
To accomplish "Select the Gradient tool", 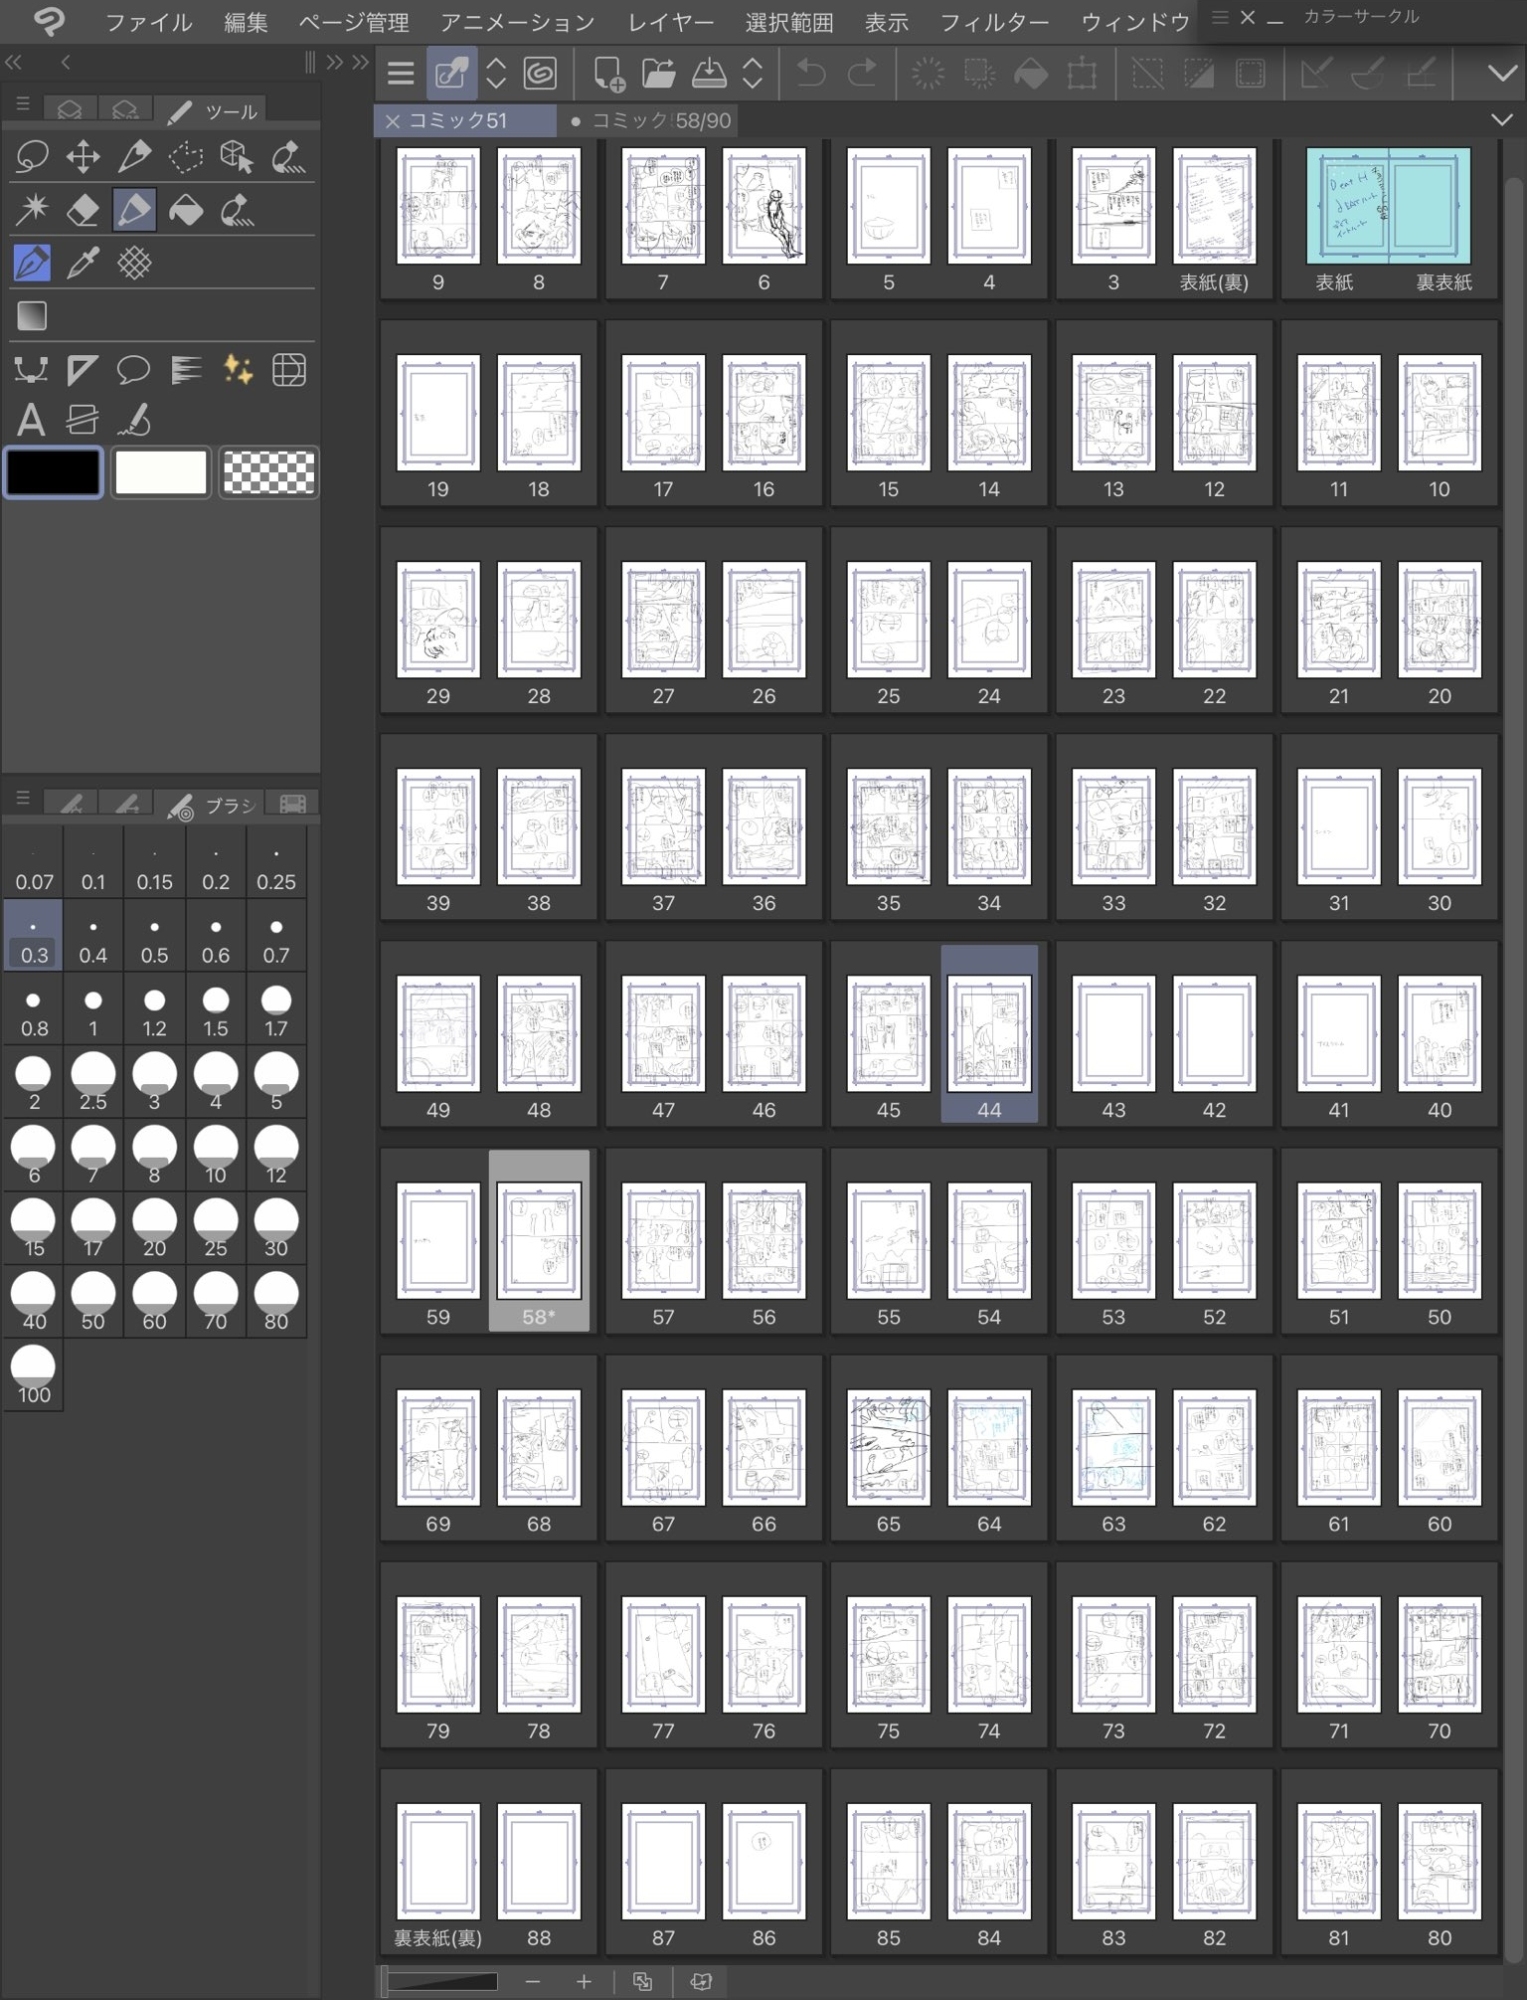I will [x=32, y=316].
